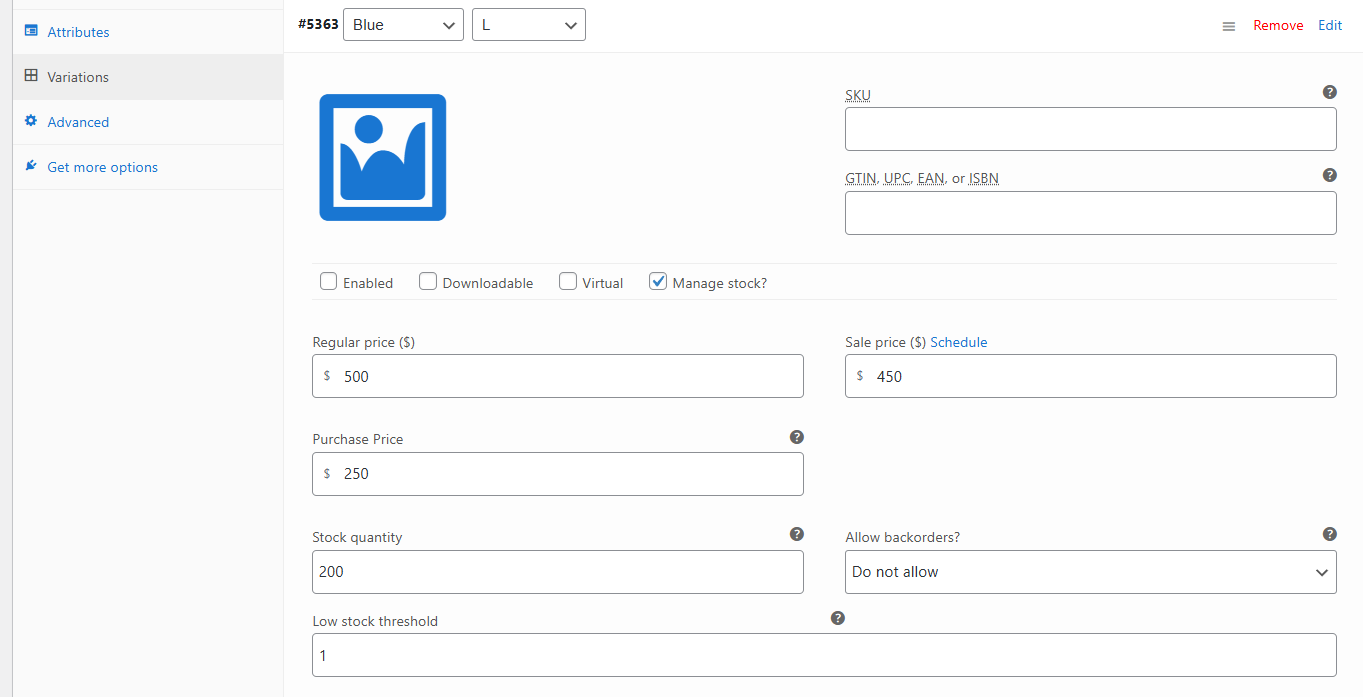Click the help icon for GTIN field
This screenshot has height=697, width=1363.
(1329, 175)
